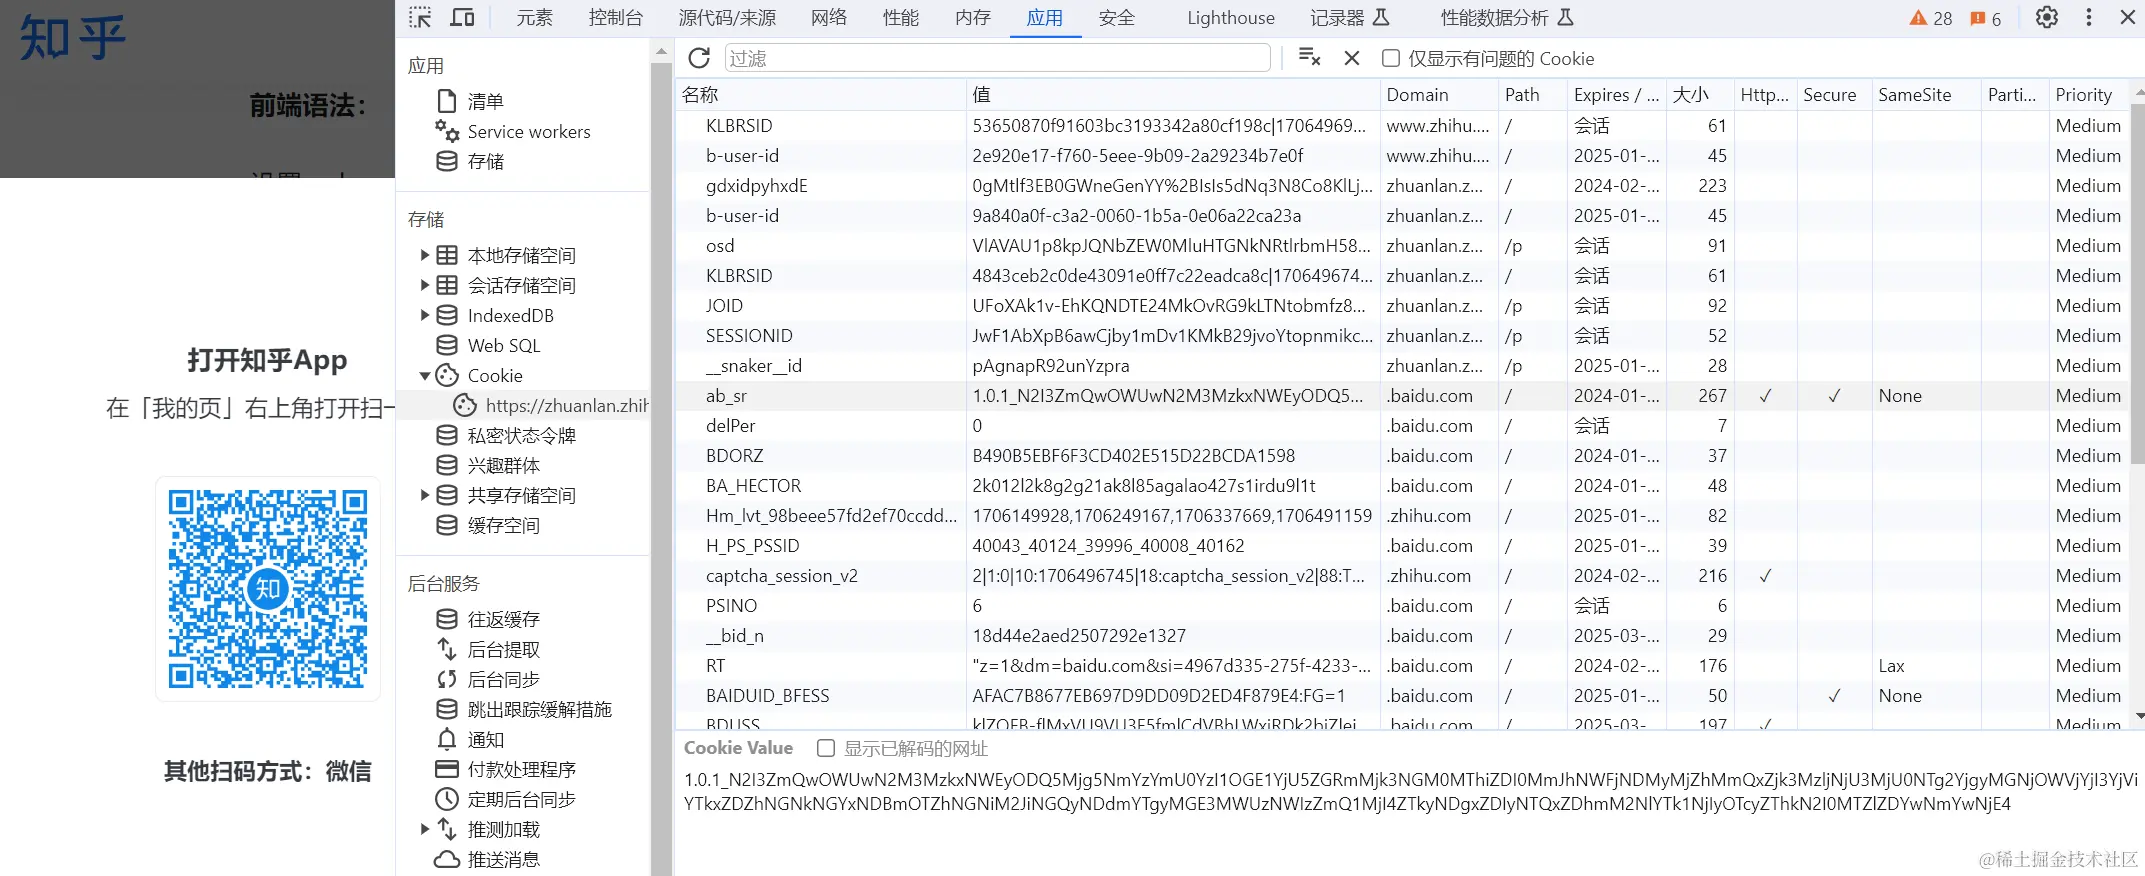The image size is (2145, 876).
Task: Select the gdxidpyhxdE cookie row
Action: pyautogui.click(x=1404, y=186)
